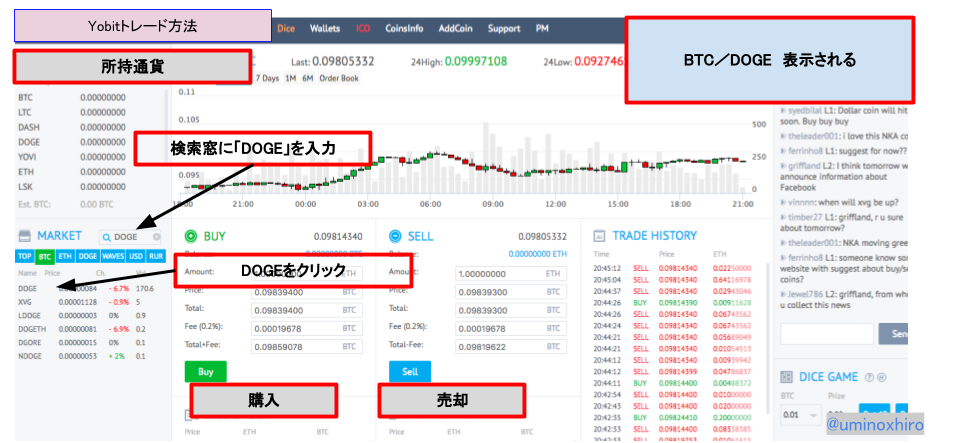The image size is (954, 443).
Task: Open CoinsInfo in the top navigation
Action: point(404,28)
